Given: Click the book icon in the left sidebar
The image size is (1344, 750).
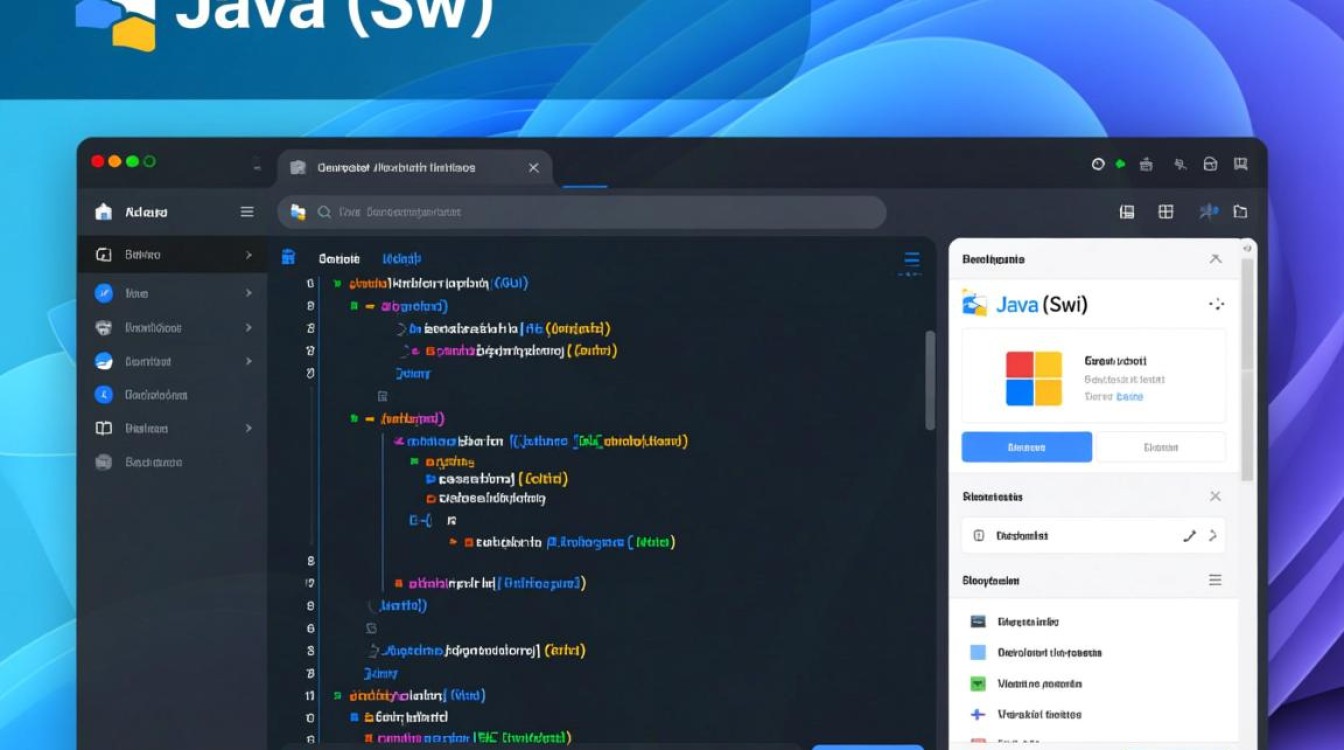Looking at the screenshot, I should (103, 428).
